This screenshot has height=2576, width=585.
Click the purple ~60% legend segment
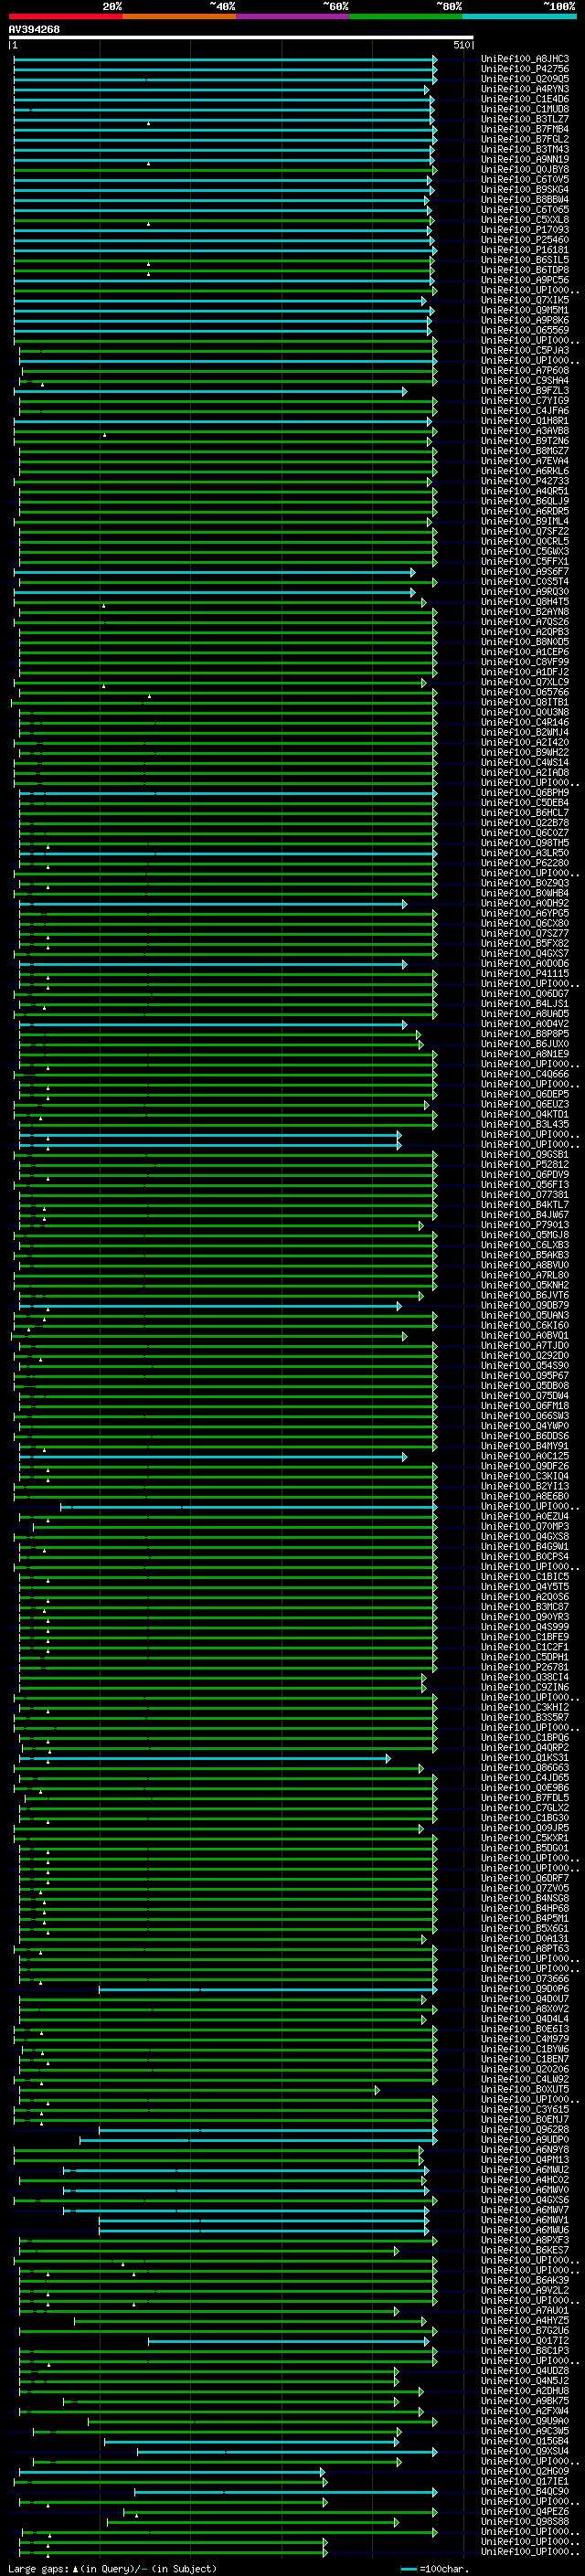tap(292, 16)
